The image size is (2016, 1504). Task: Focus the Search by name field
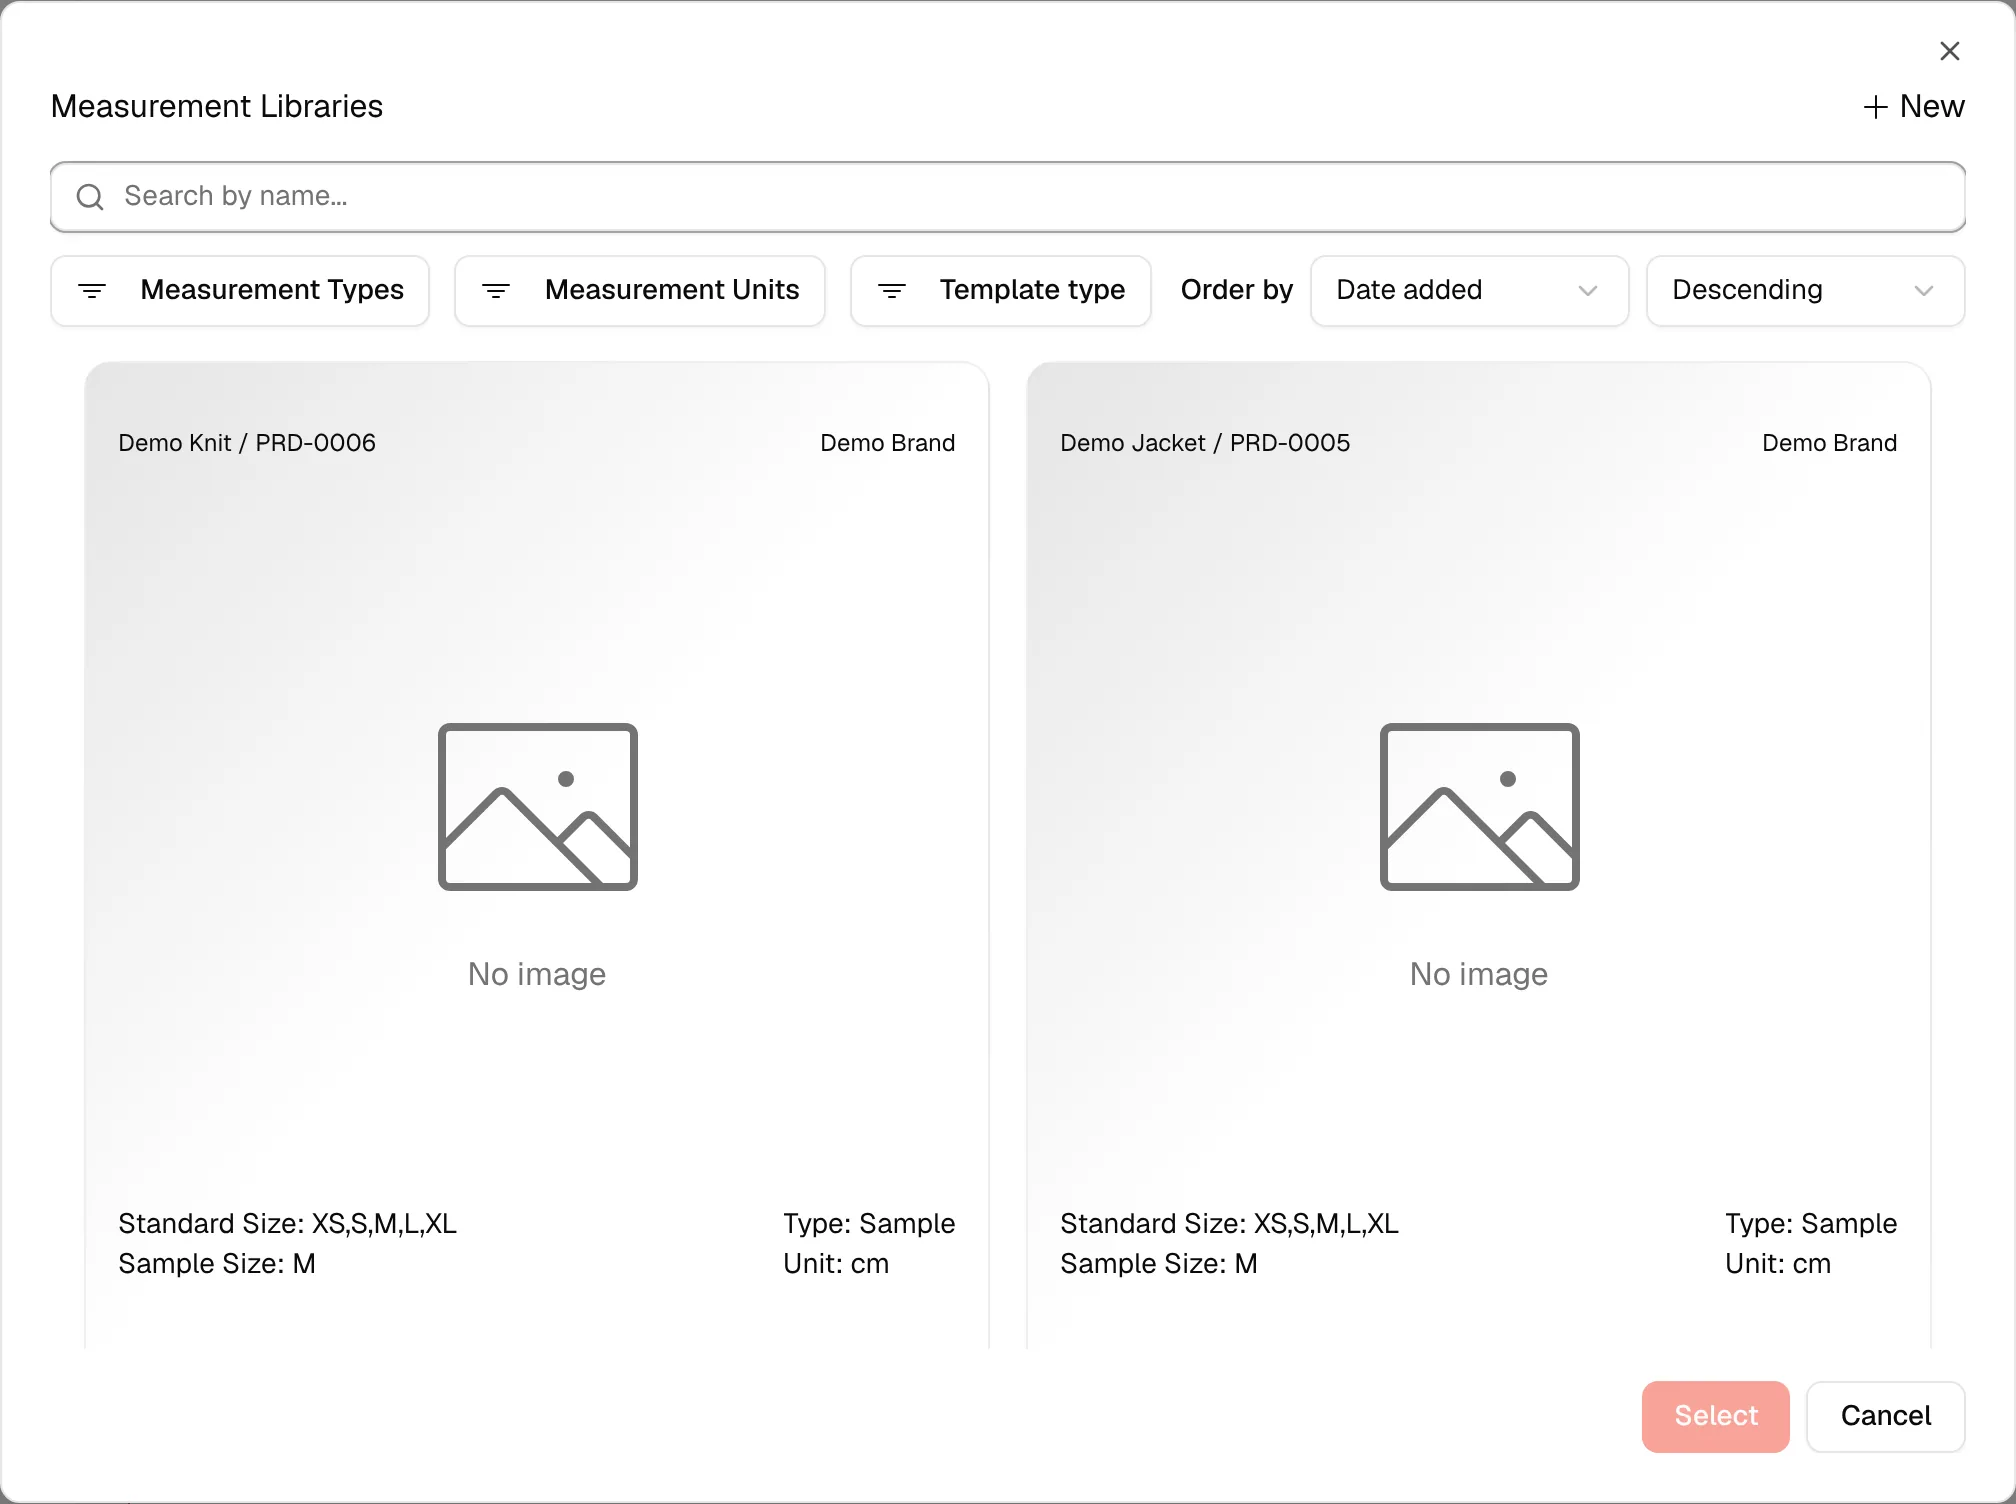pos(1008,197)
